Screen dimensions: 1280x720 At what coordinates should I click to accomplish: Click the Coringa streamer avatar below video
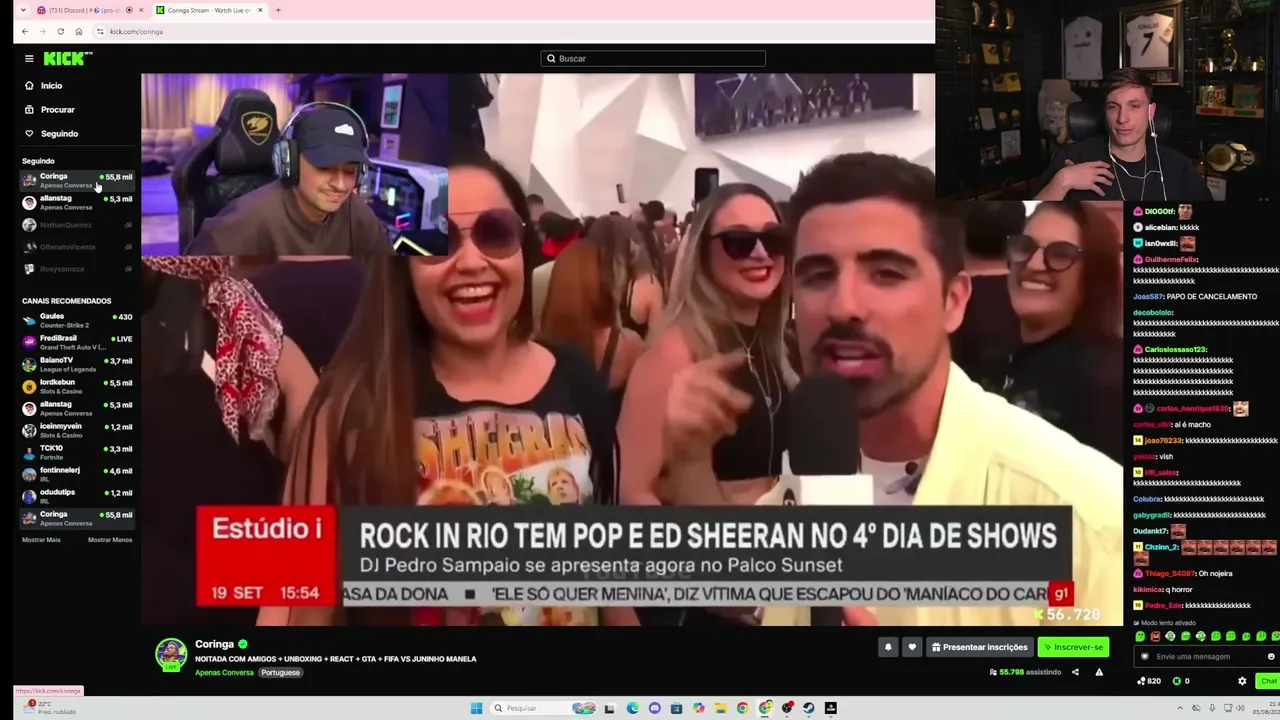pyautogui.click(x=171, y=654)
